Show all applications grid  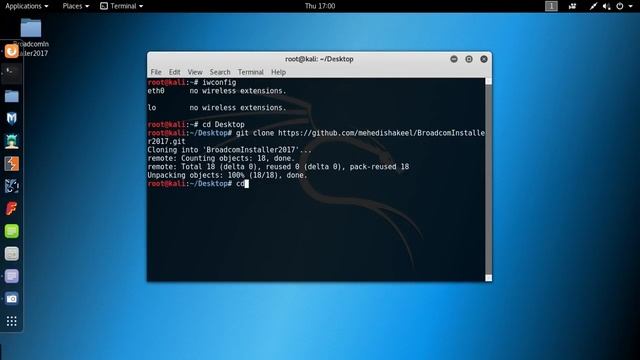(11, 321)
